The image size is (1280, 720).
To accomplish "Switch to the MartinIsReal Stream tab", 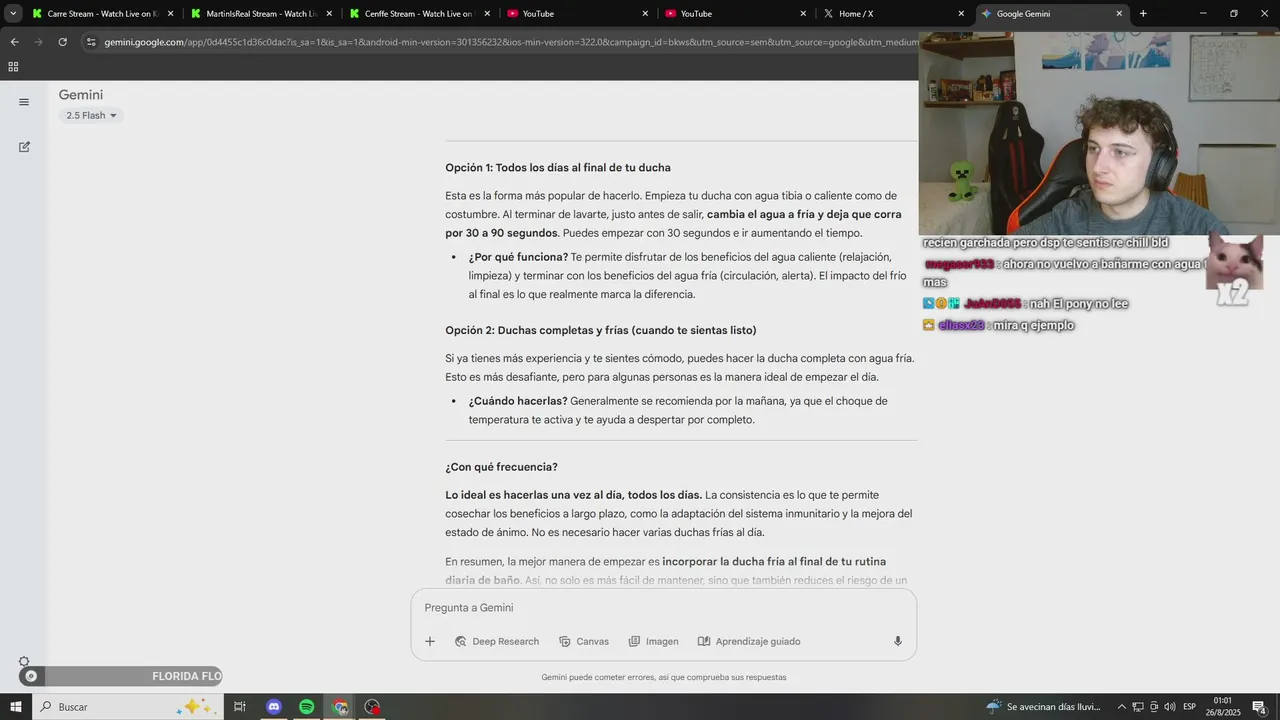I will click(x=260, y=14).
